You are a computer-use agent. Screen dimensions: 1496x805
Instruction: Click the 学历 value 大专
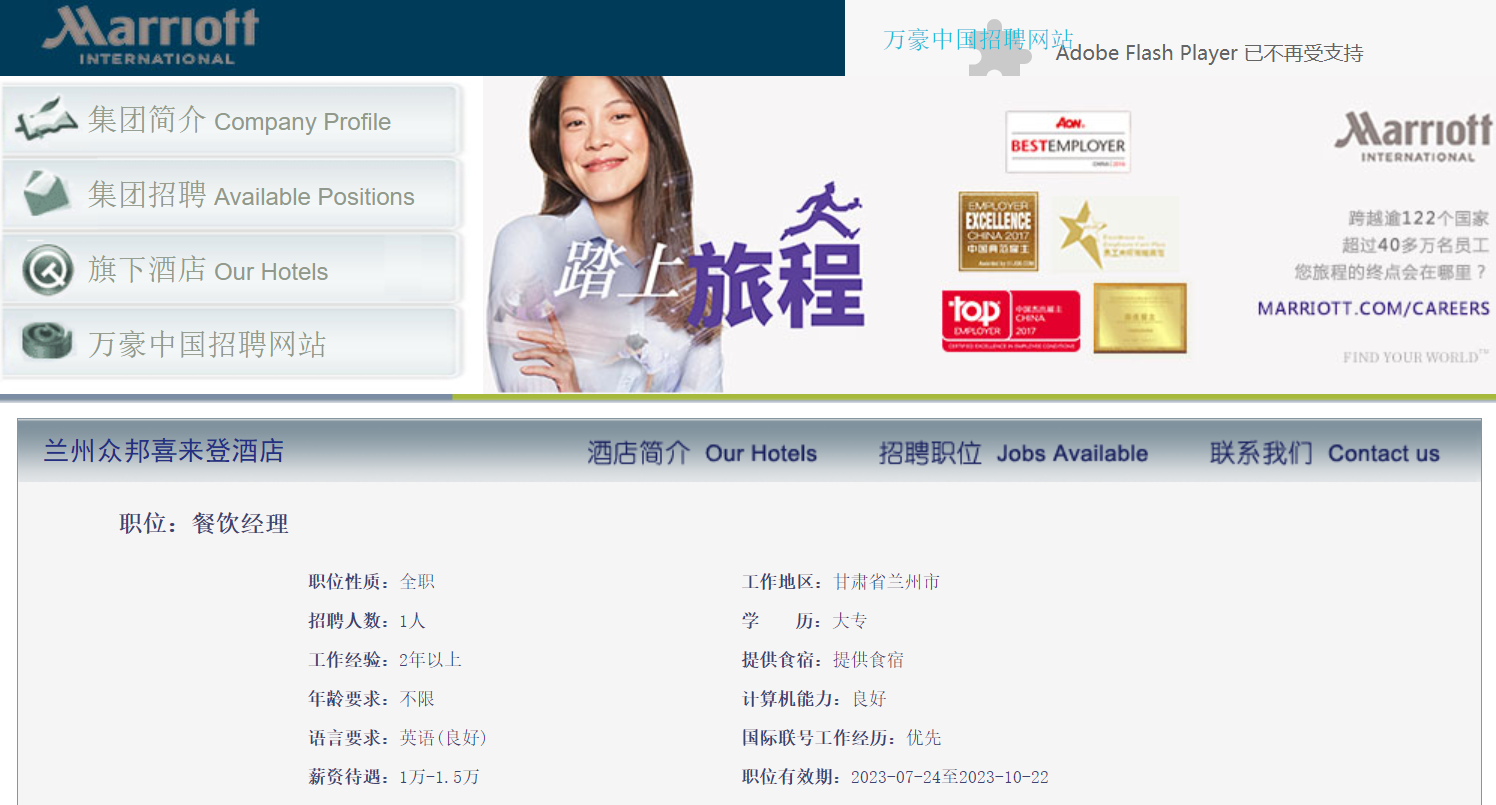point(851,621)
